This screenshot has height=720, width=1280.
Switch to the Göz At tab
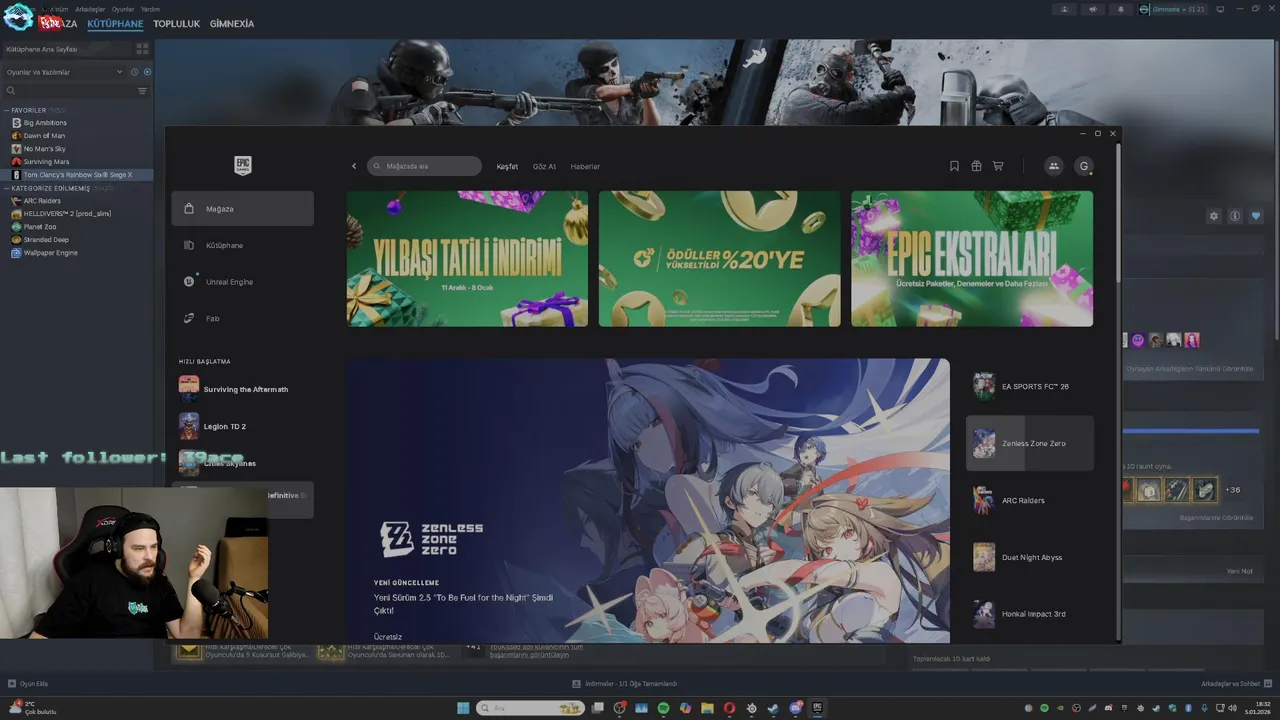pos(544,167)
